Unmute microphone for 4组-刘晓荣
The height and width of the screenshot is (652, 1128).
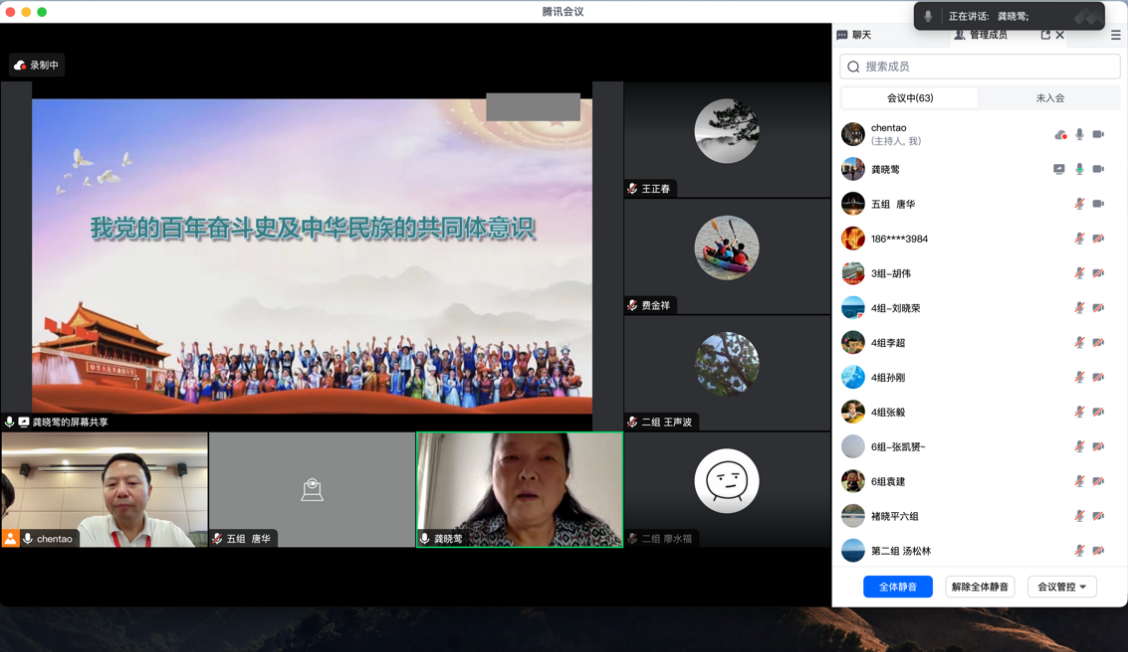[x=1079, y=308]
